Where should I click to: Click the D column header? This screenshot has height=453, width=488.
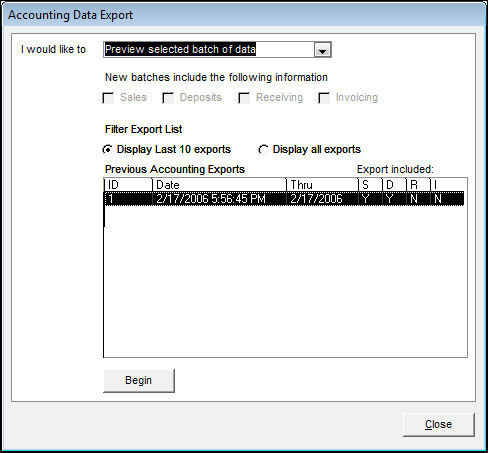click(394, 185)
